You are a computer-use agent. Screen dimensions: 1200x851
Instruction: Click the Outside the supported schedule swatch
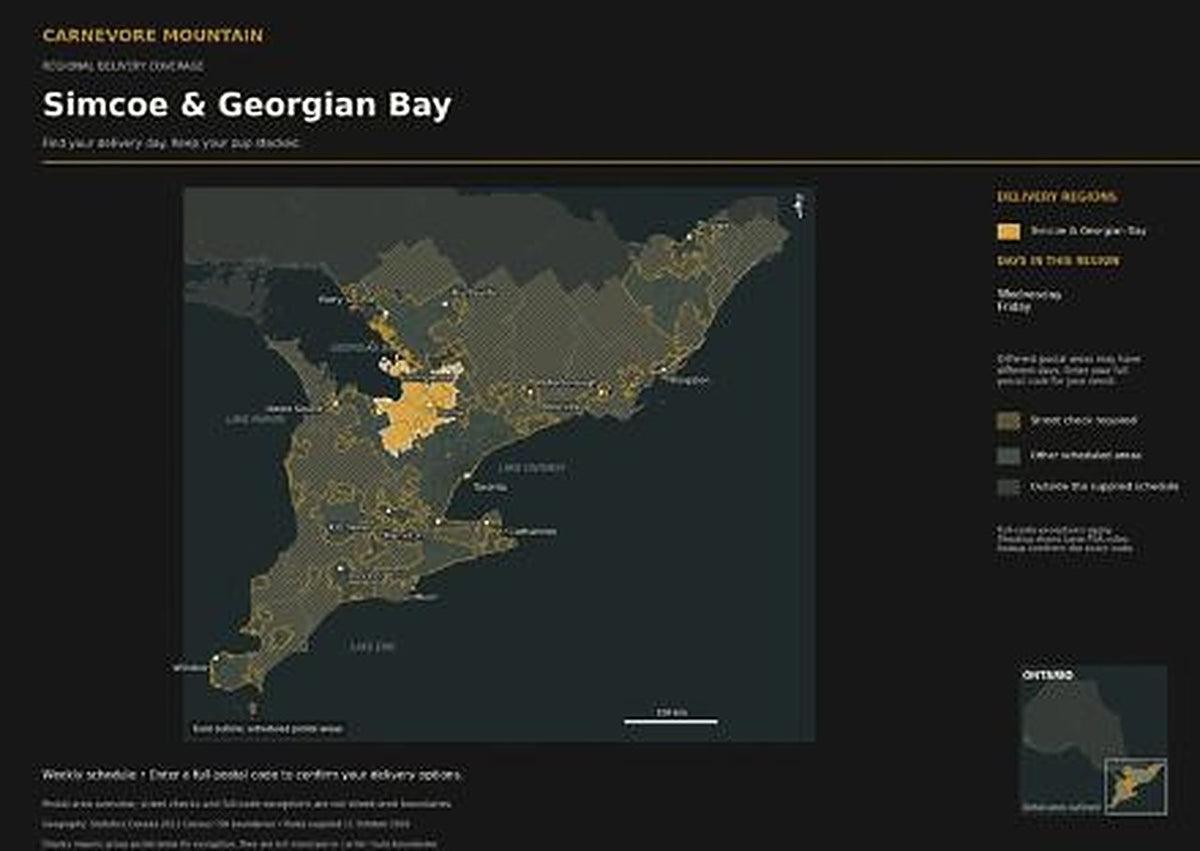click(x=1008, y=487)
